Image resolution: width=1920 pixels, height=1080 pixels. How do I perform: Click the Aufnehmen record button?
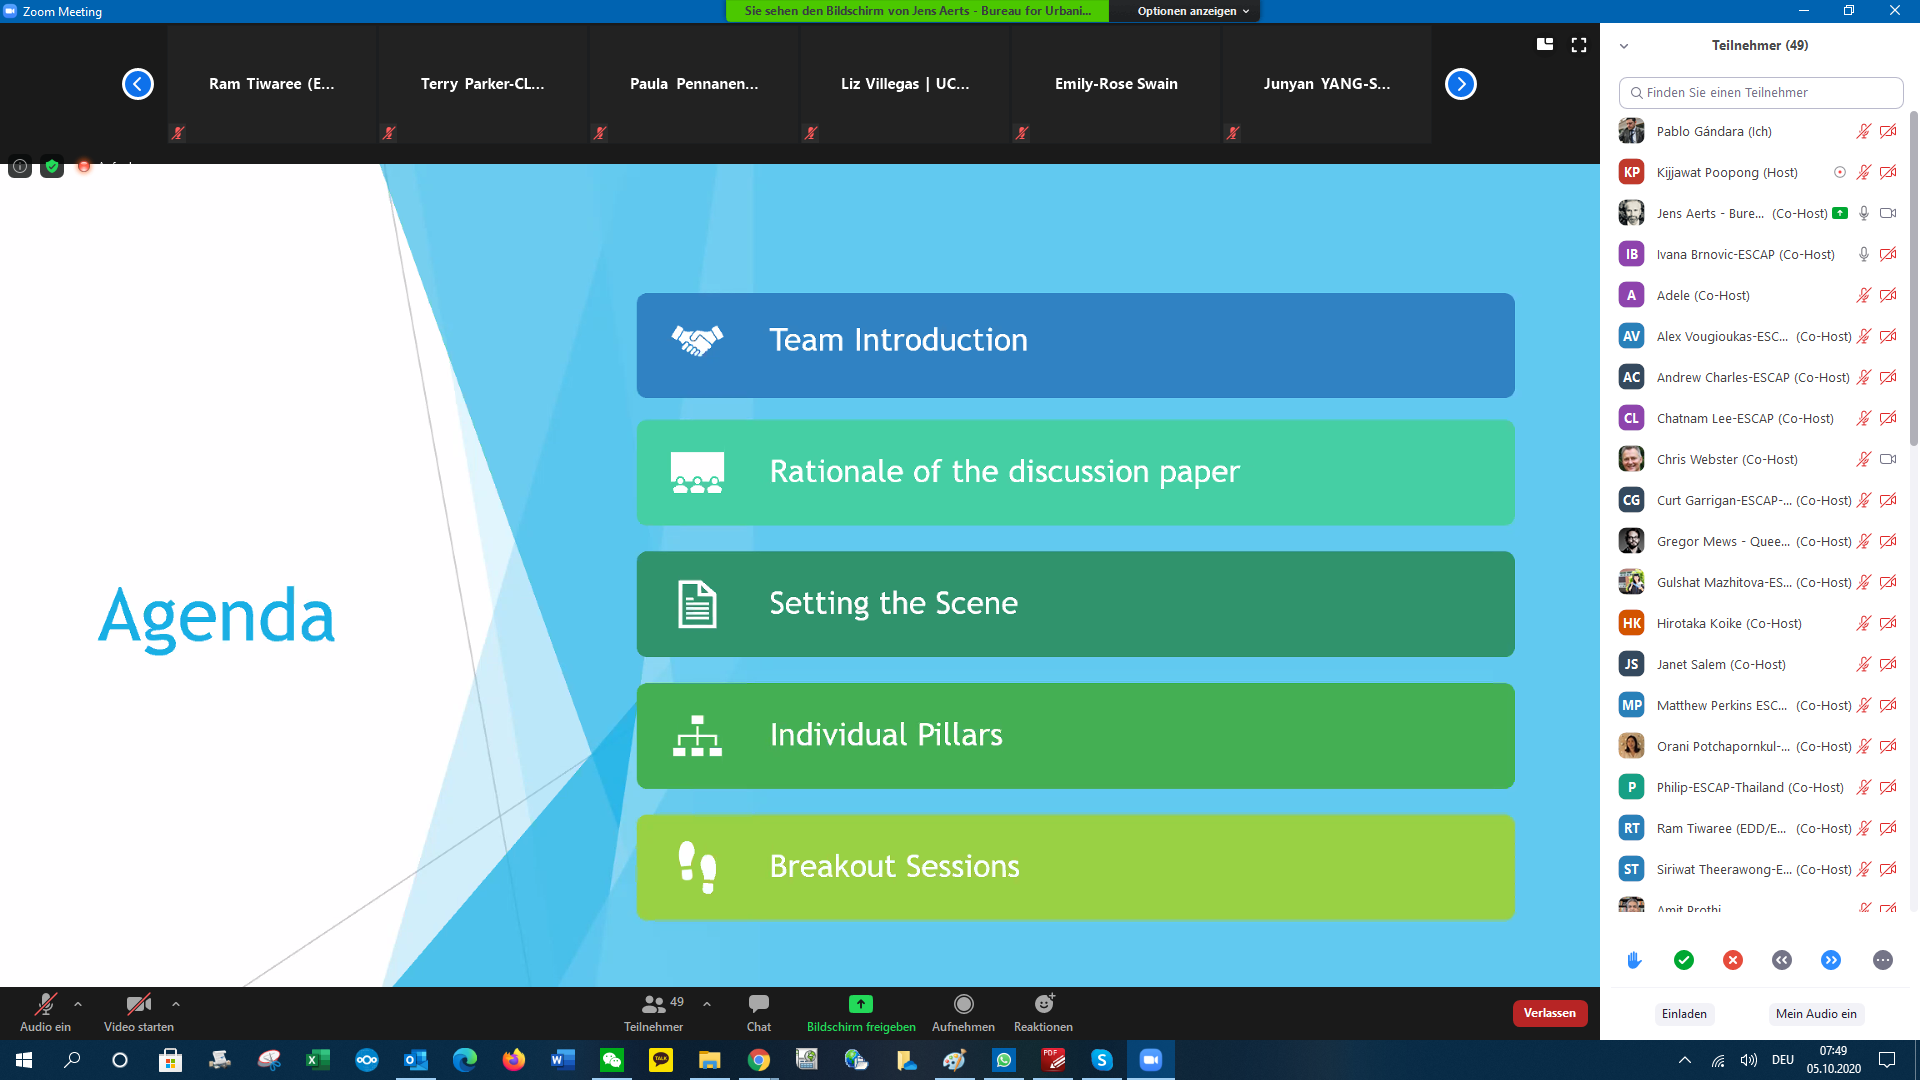point(963,1004)
